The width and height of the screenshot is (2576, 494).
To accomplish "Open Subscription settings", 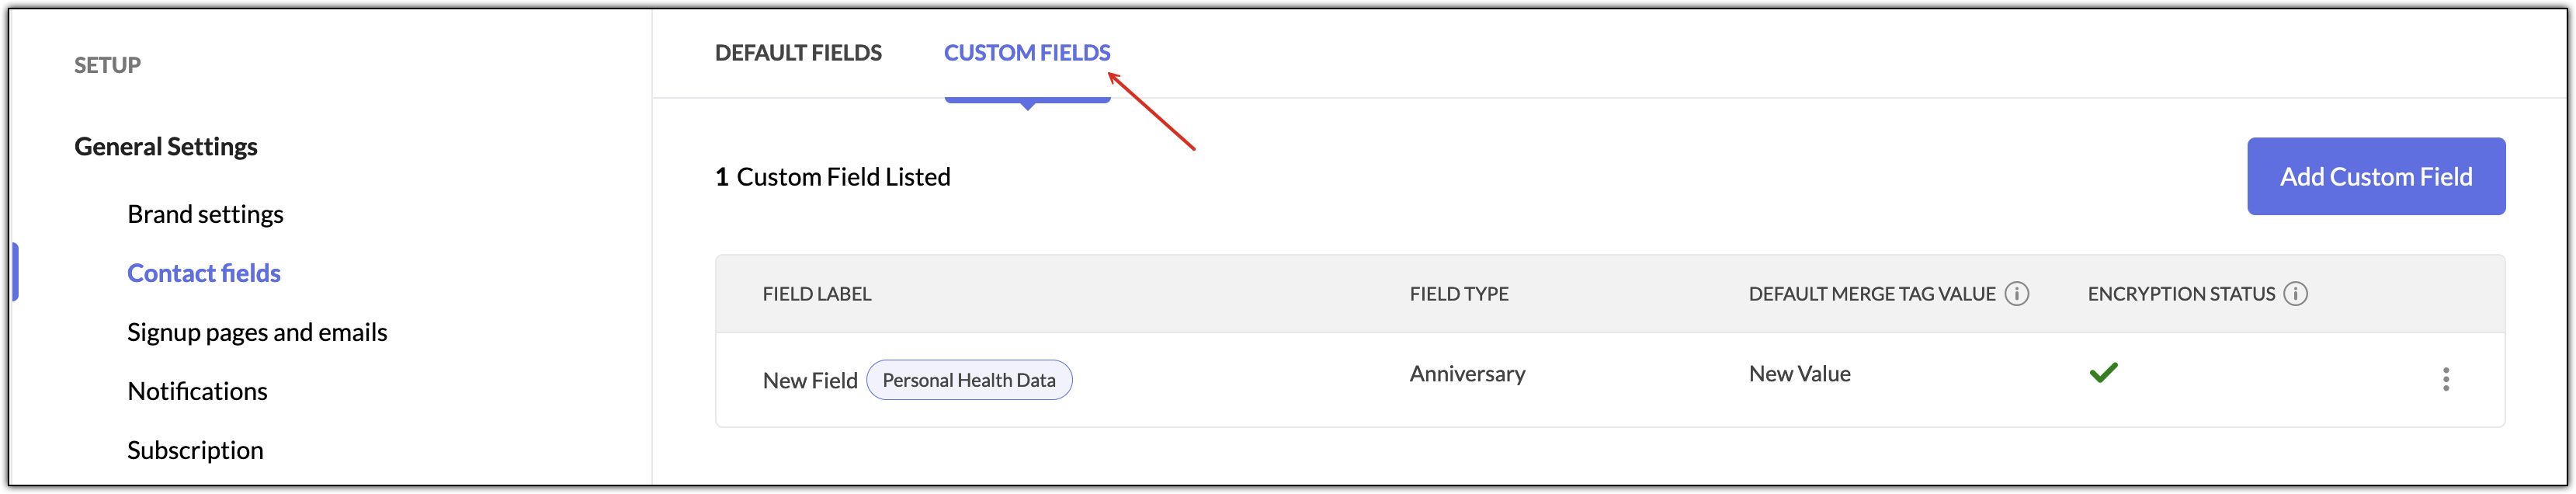I will coord(195,450).
